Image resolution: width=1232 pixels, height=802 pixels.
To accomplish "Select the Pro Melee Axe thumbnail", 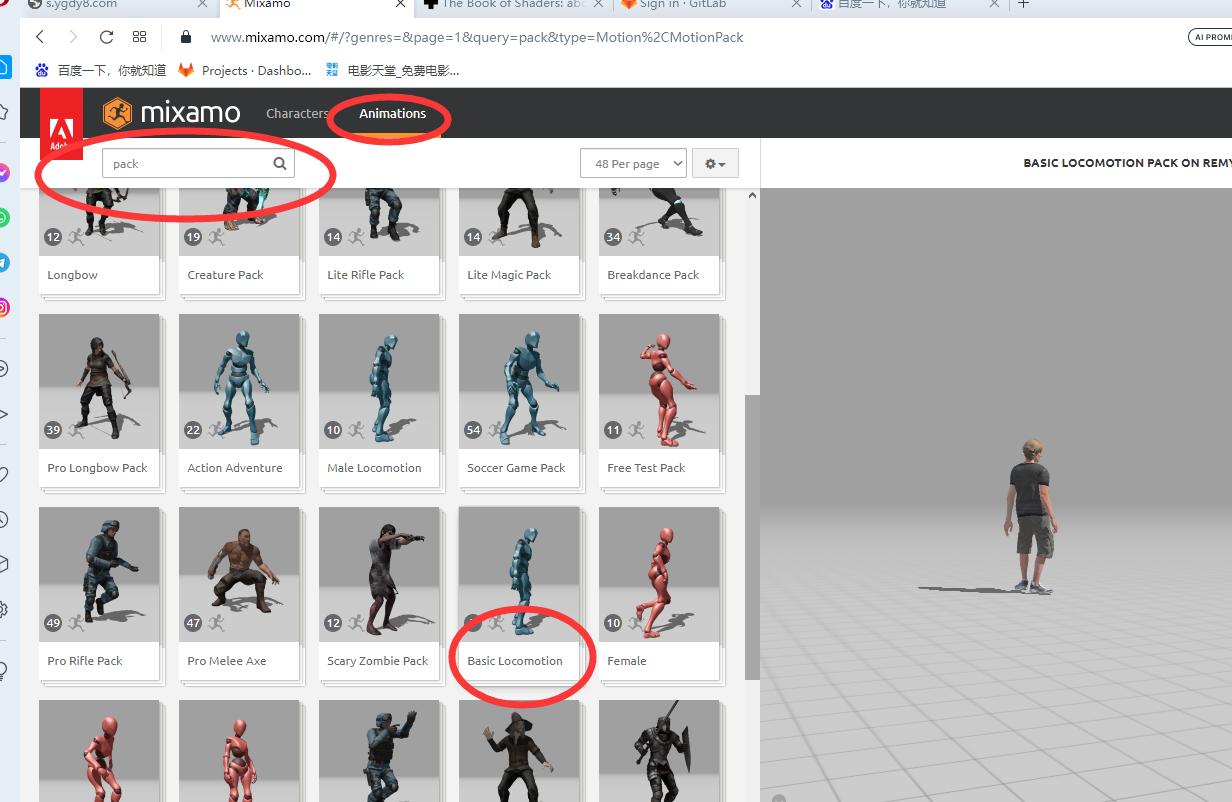I will [239, 575].
